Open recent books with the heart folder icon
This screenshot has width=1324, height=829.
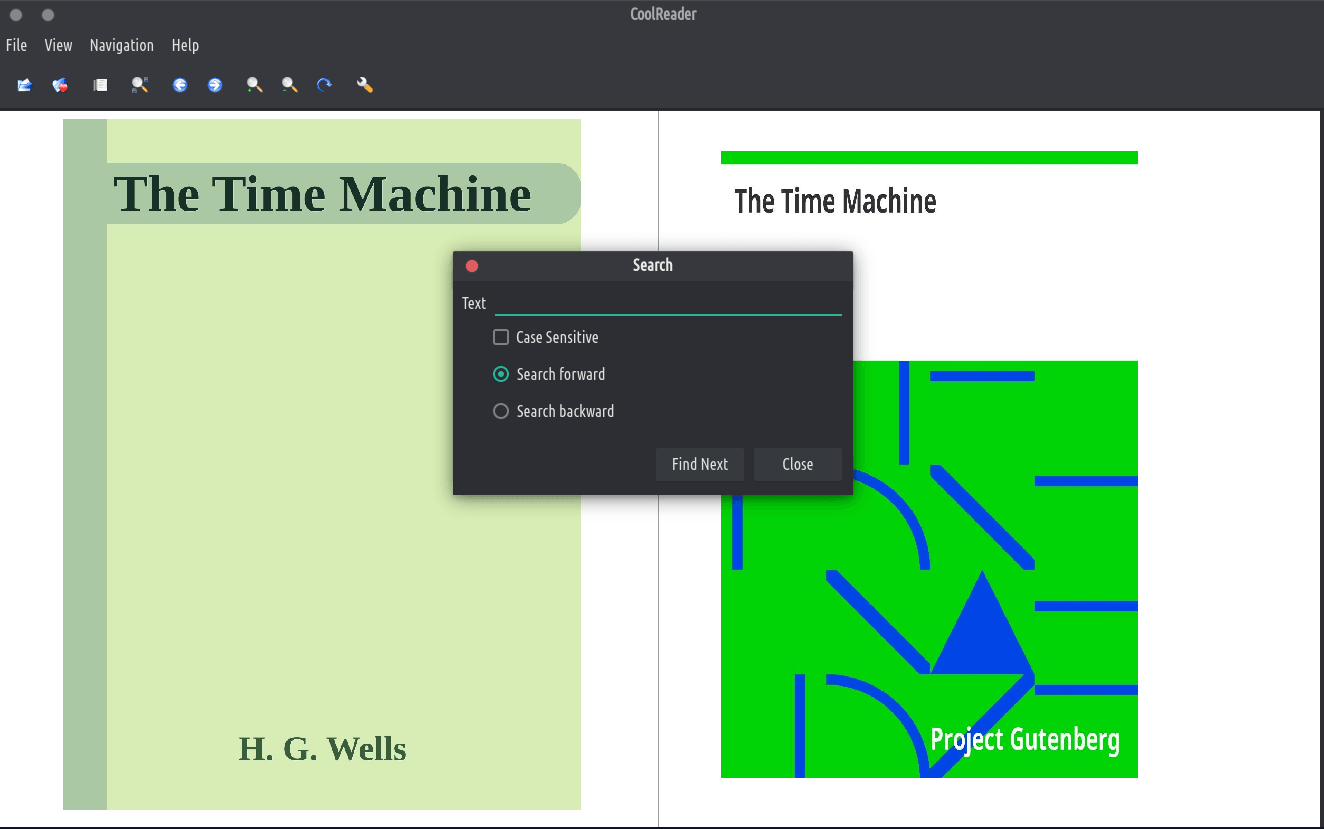(x=61, y=85)
